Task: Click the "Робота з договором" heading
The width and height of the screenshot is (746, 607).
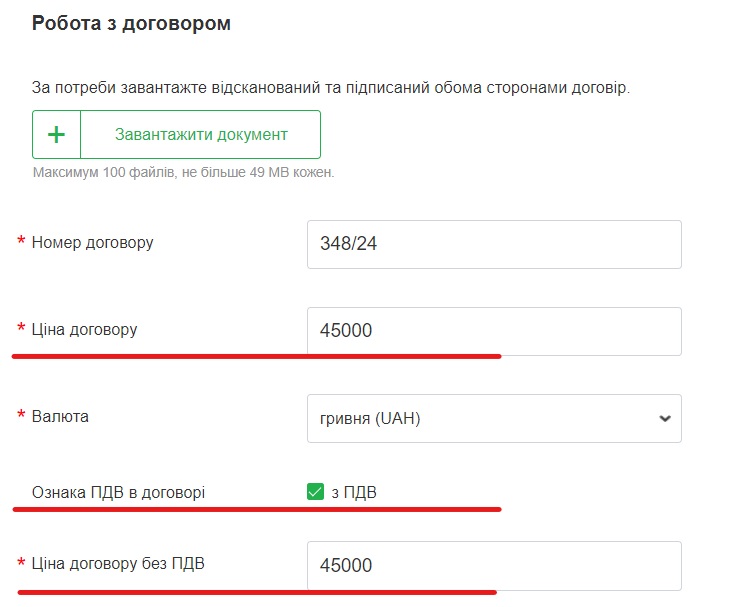Action: pyautogui.click(x=132, y=23)
